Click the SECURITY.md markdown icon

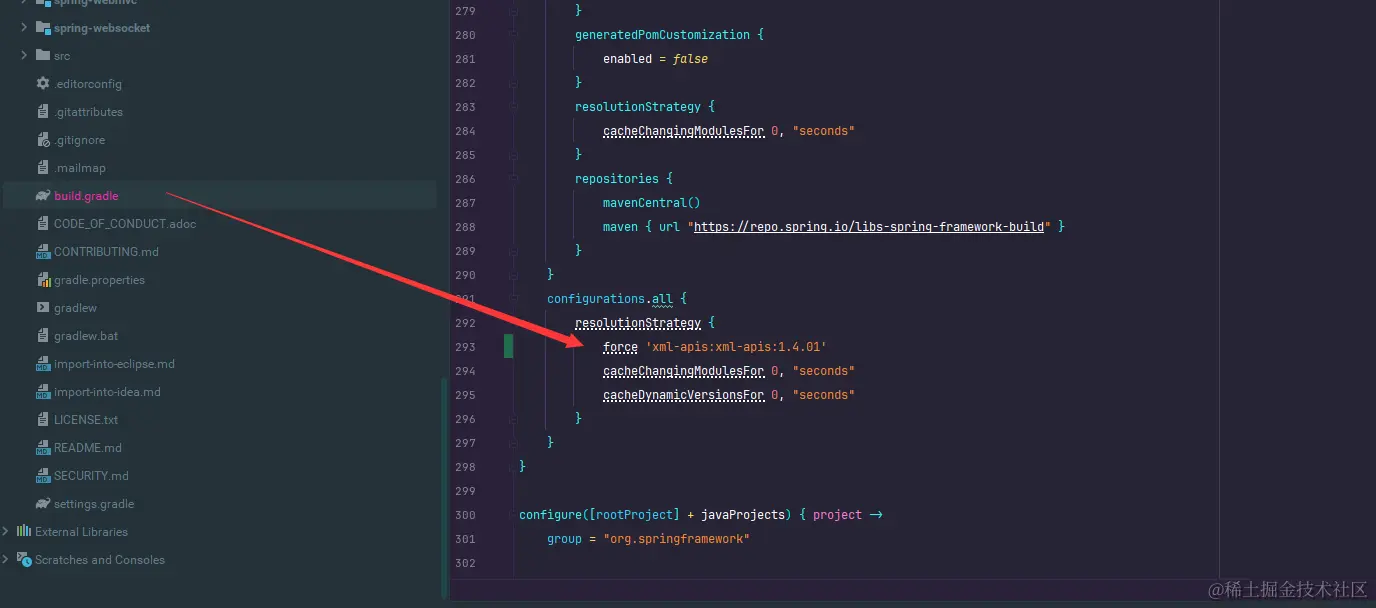(43, 476)
